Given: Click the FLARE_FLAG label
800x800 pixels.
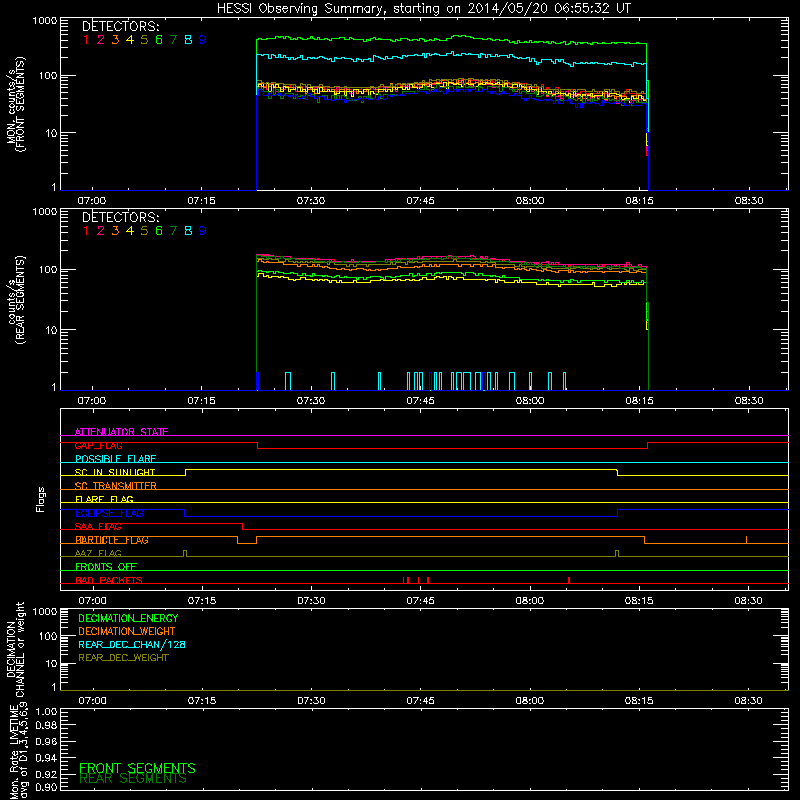Looking at the screenshot, I should pos(104,499).
